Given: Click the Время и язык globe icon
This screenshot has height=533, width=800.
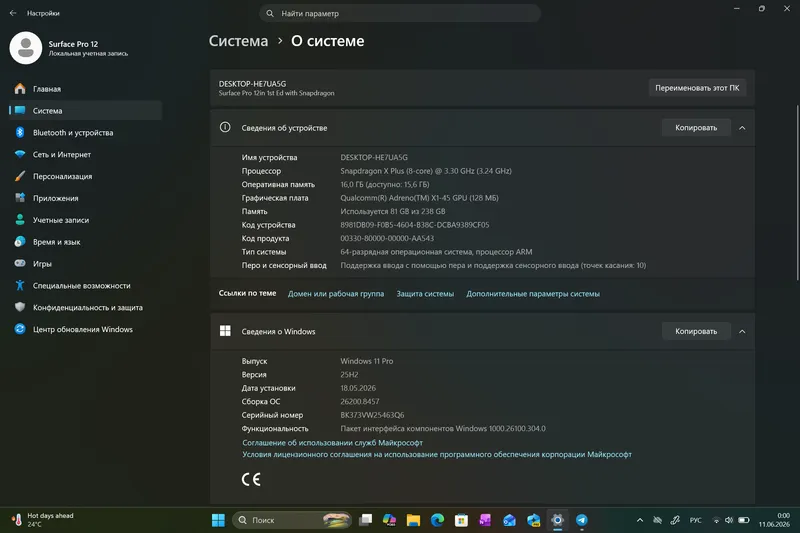Looking at the screenshot, I should pos(20,242).
